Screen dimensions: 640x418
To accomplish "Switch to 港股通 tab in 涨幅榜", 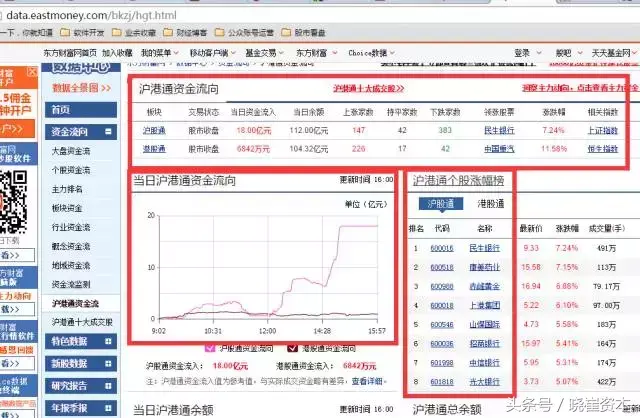I will pyautogui.click(x=491, y=204).
